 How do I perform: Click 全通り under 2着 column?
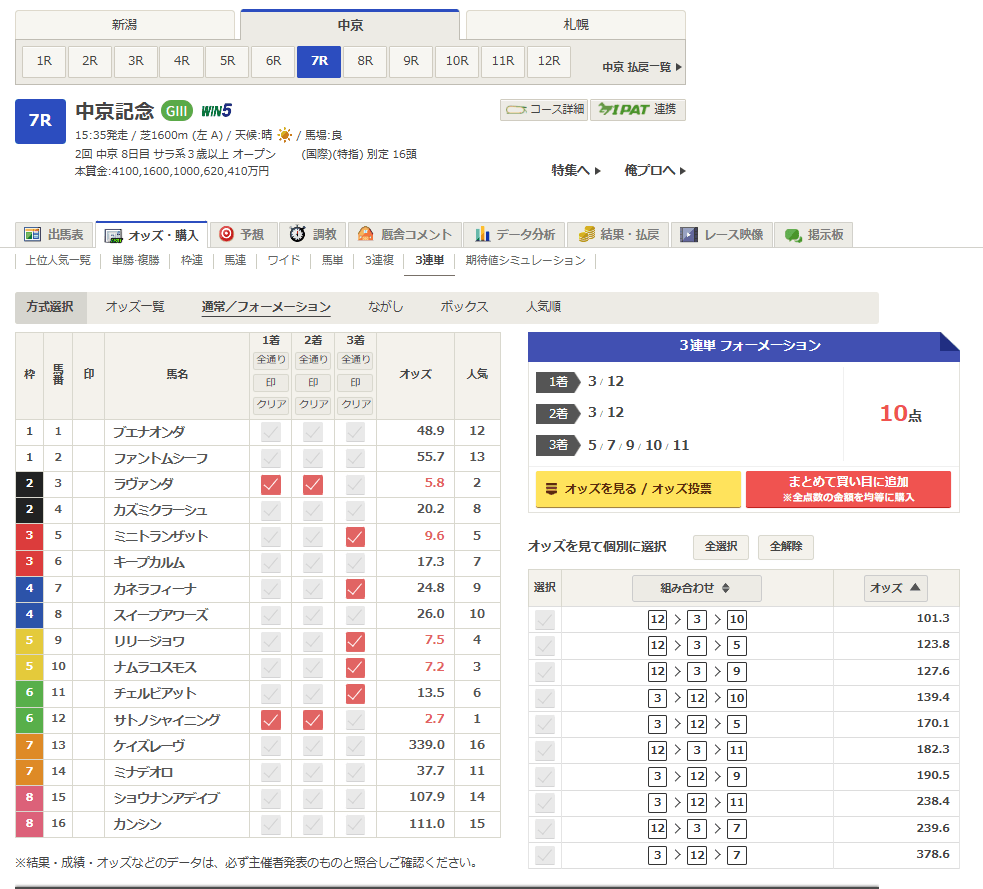point(313,360)
